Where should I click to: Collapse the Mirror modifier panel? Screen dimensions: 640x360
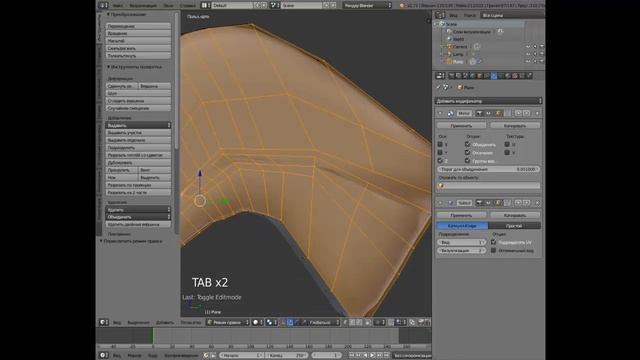[440, 113]
